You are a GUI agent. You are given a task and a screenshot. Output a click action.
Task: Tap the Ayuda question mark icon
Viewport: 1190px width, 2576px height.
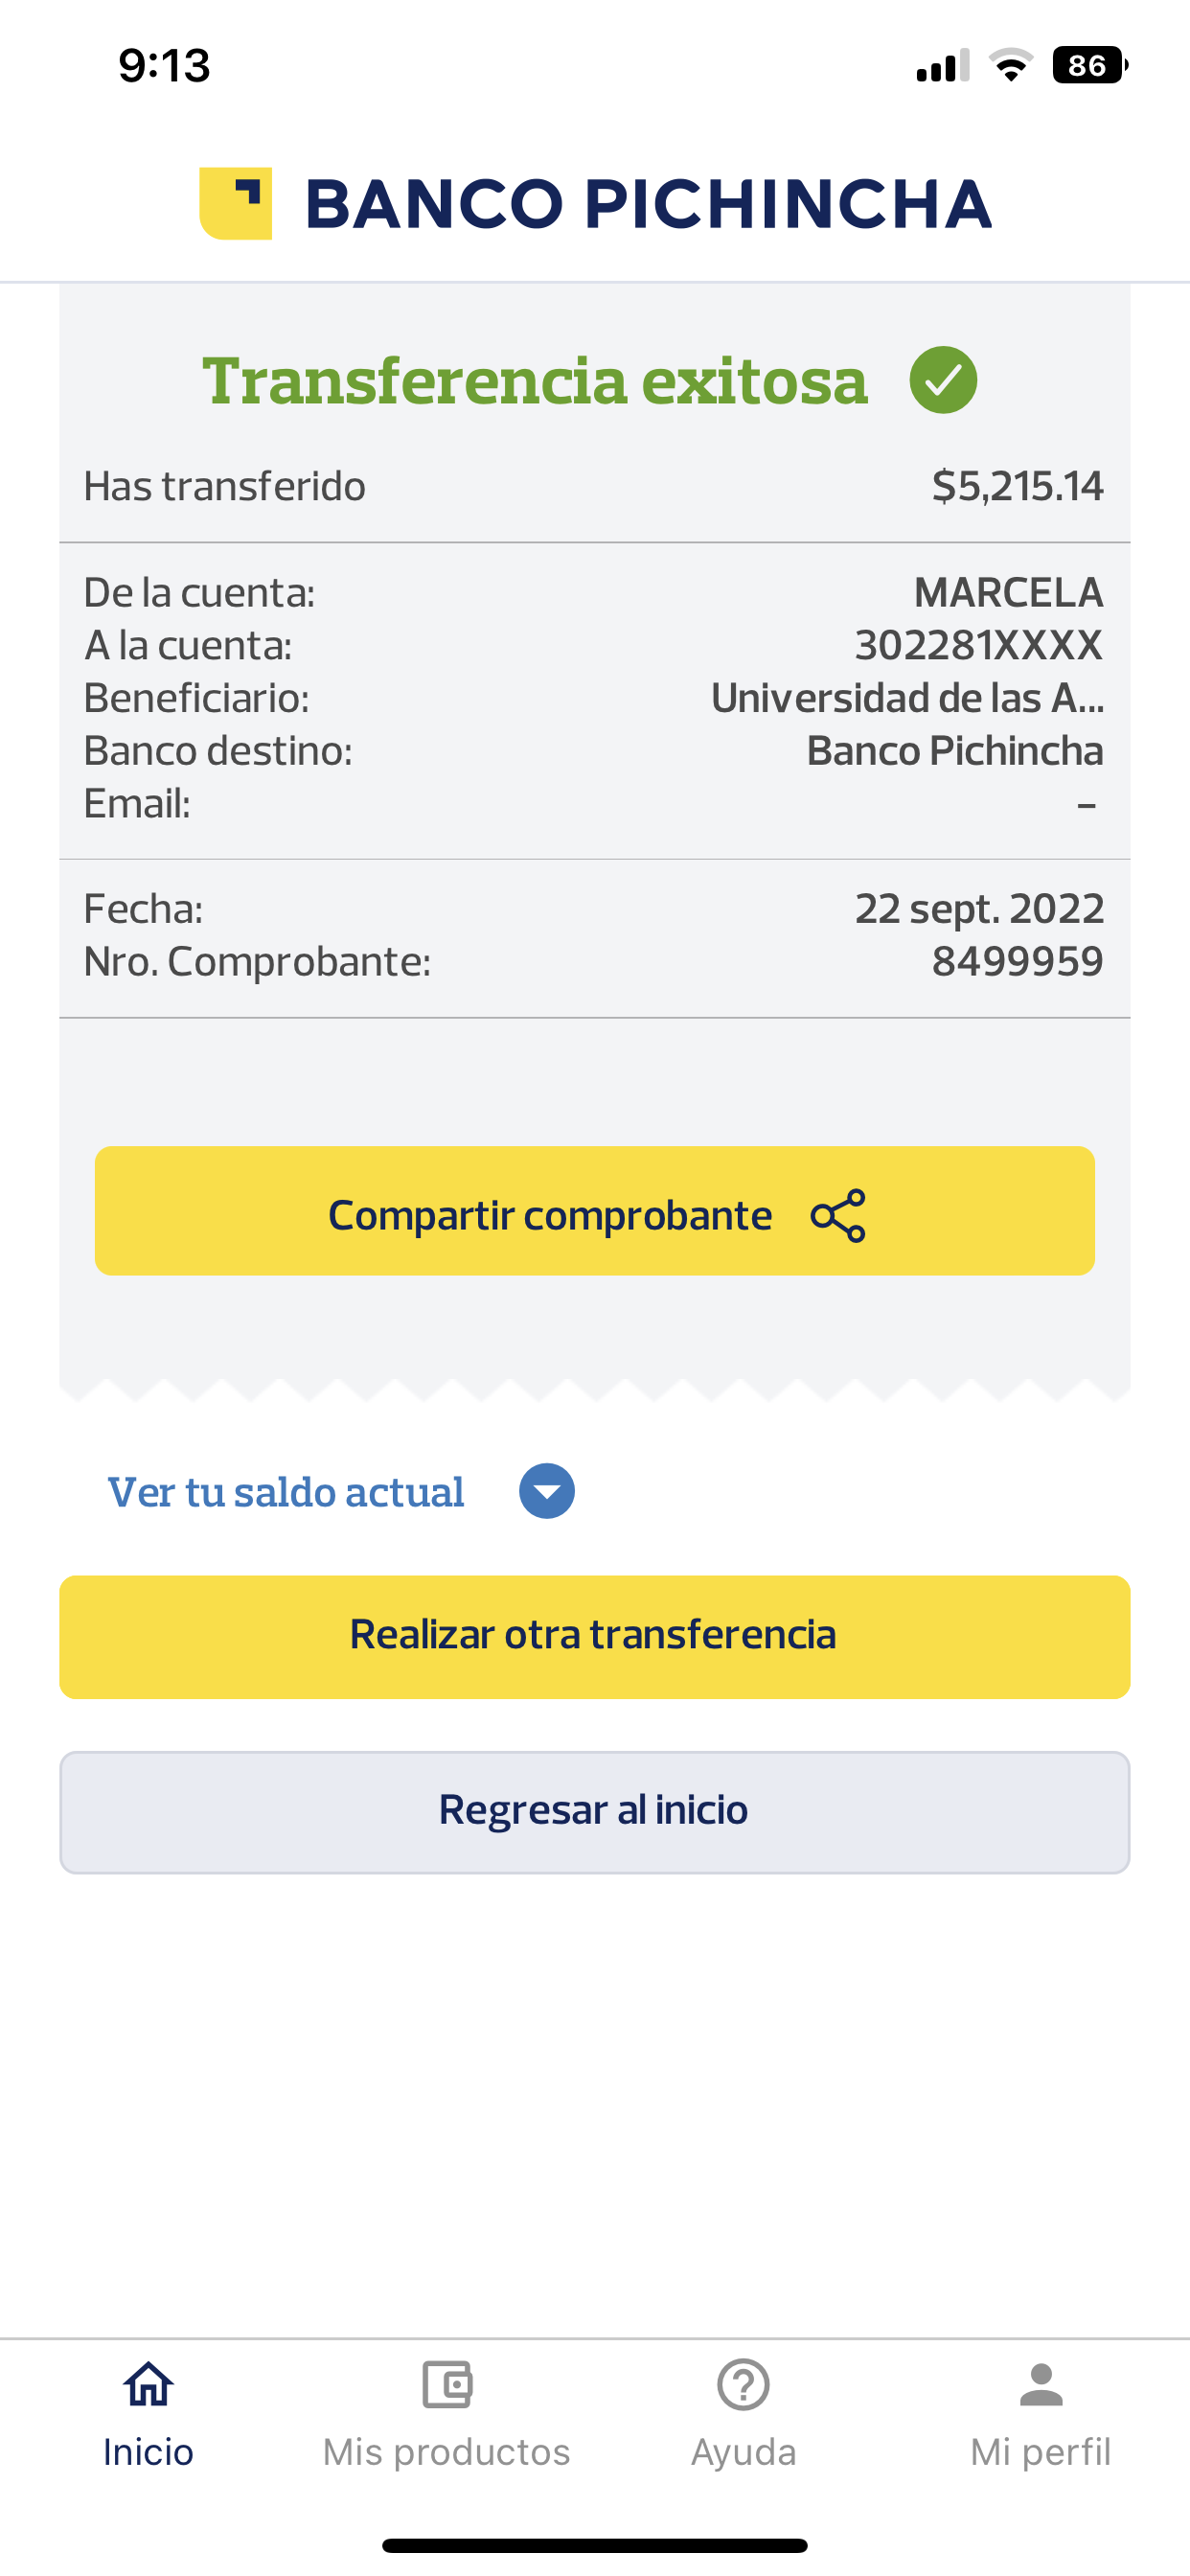point(743,2385)
